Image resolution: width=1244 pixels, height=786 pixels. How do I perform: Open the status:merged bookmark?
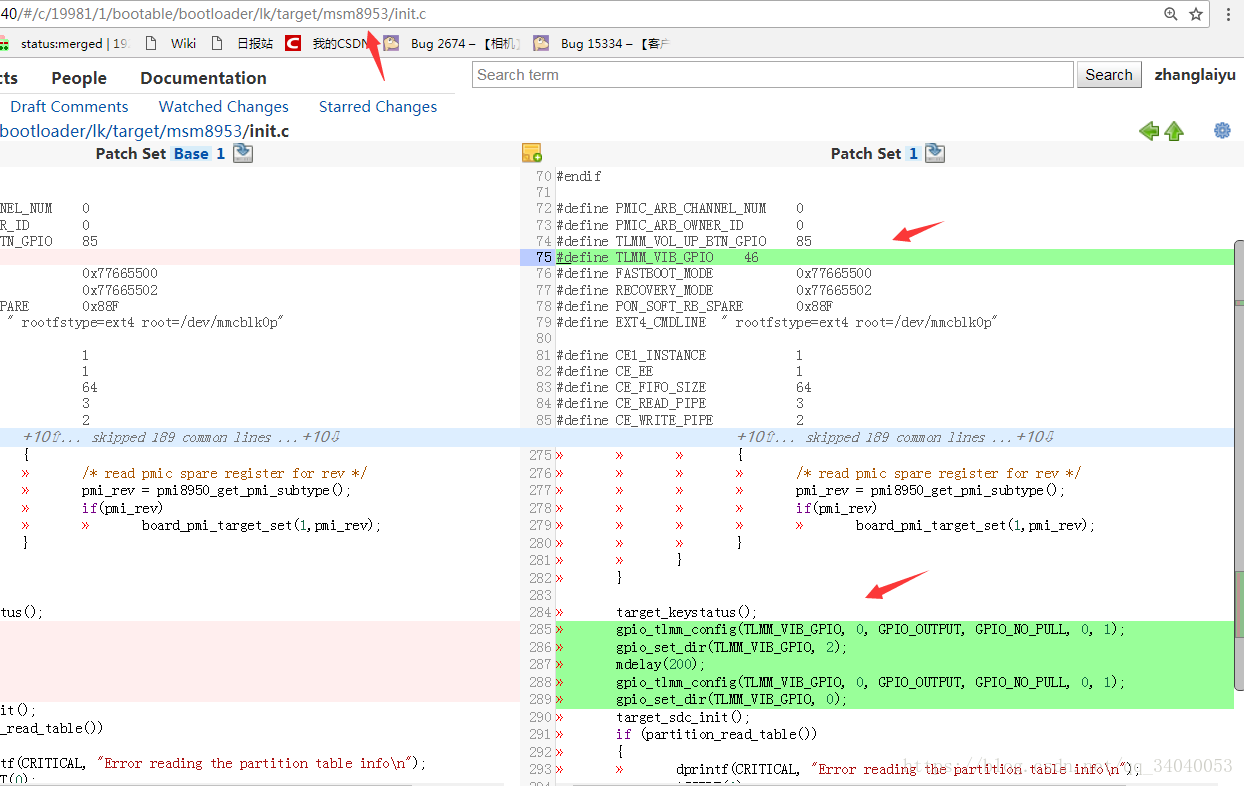coord(65,43)
